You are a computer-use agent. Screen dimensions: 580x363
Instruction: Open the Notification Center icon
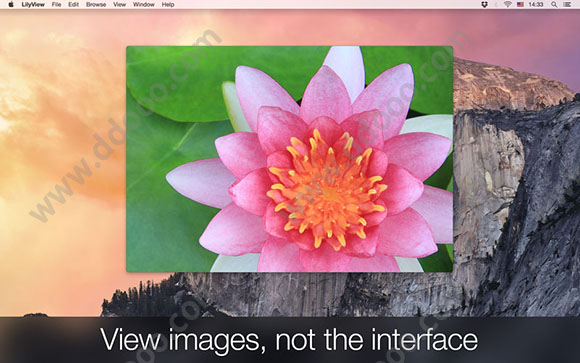tap(567, 4)
